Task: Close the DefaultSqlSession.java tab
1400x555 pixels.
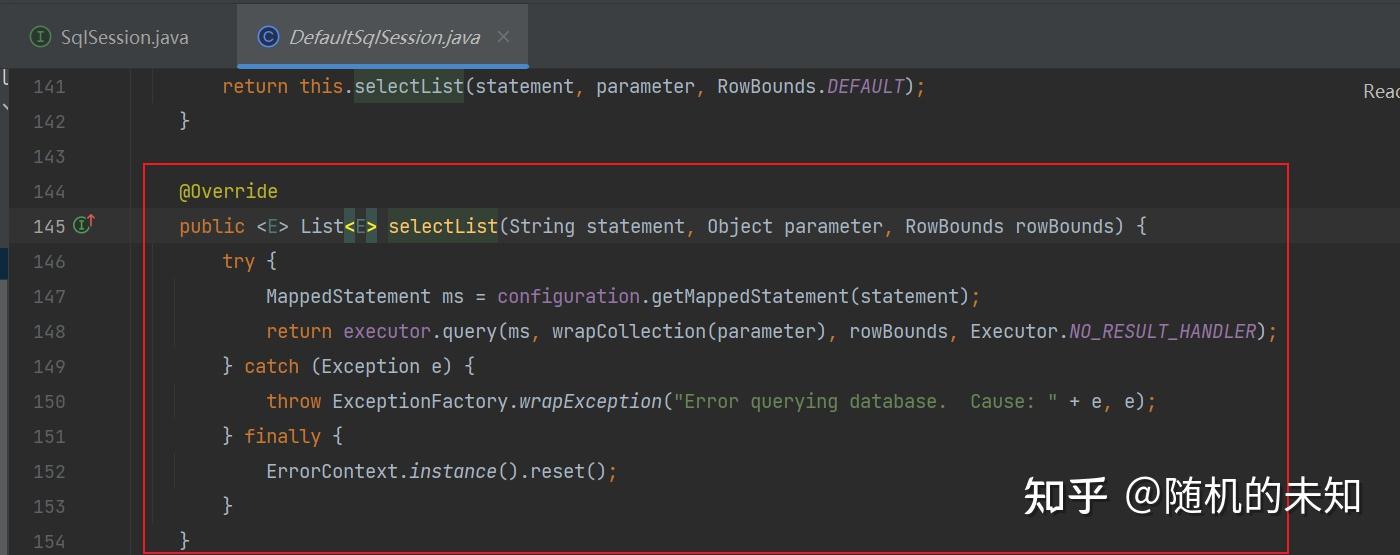Action: point(503,37)
